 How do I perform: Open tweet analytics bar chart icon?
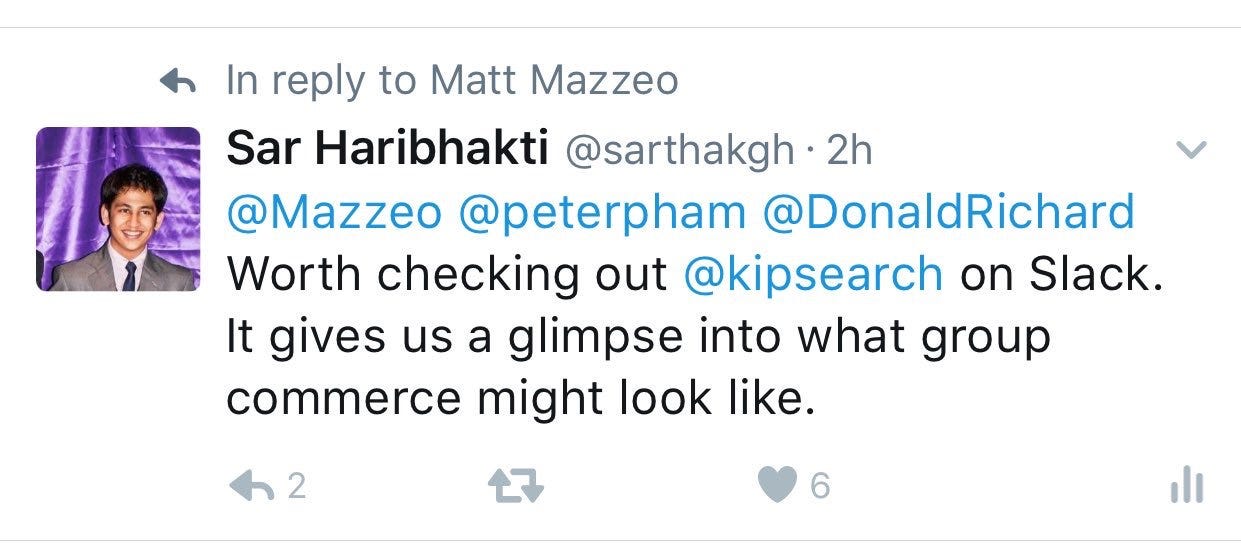pos(1186,486)
